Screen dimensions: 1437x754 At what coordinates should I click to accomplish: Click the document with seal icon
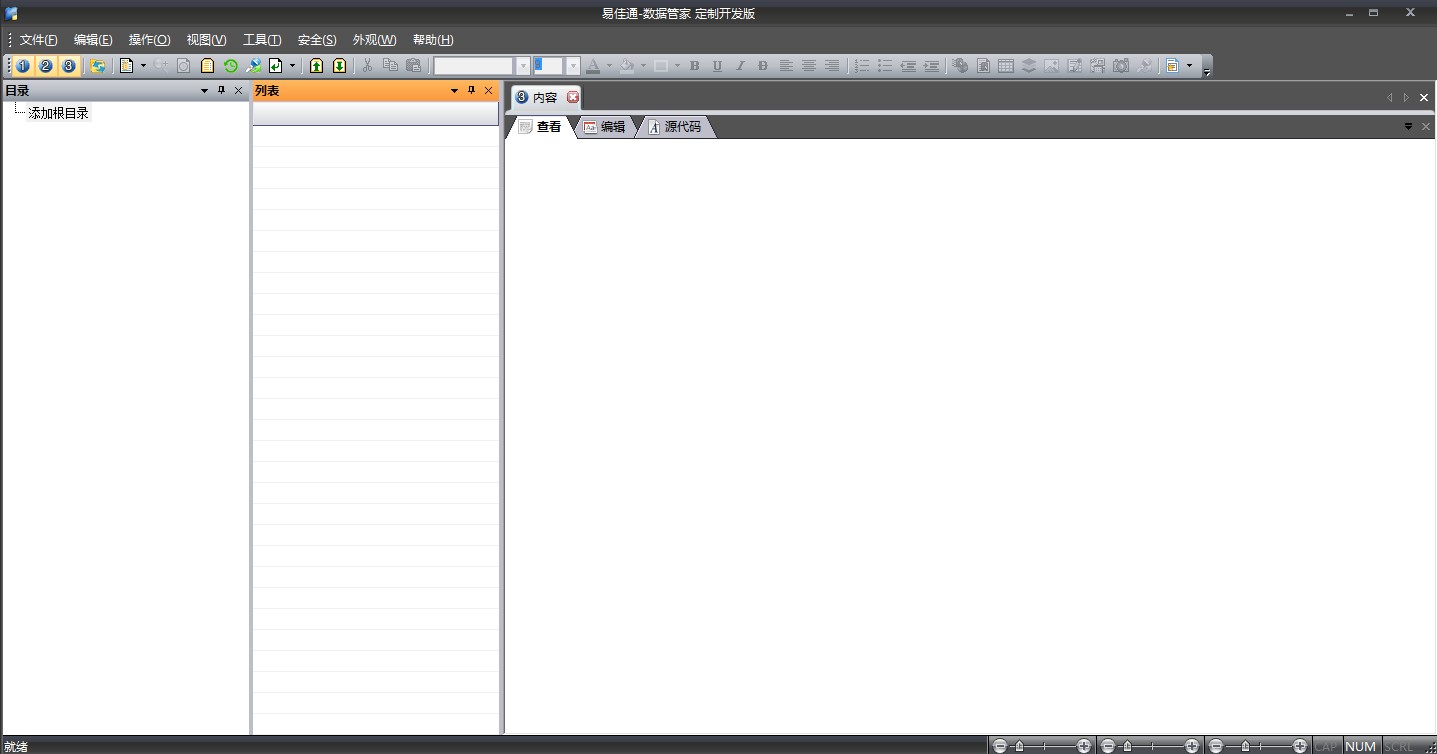[983, 66]
